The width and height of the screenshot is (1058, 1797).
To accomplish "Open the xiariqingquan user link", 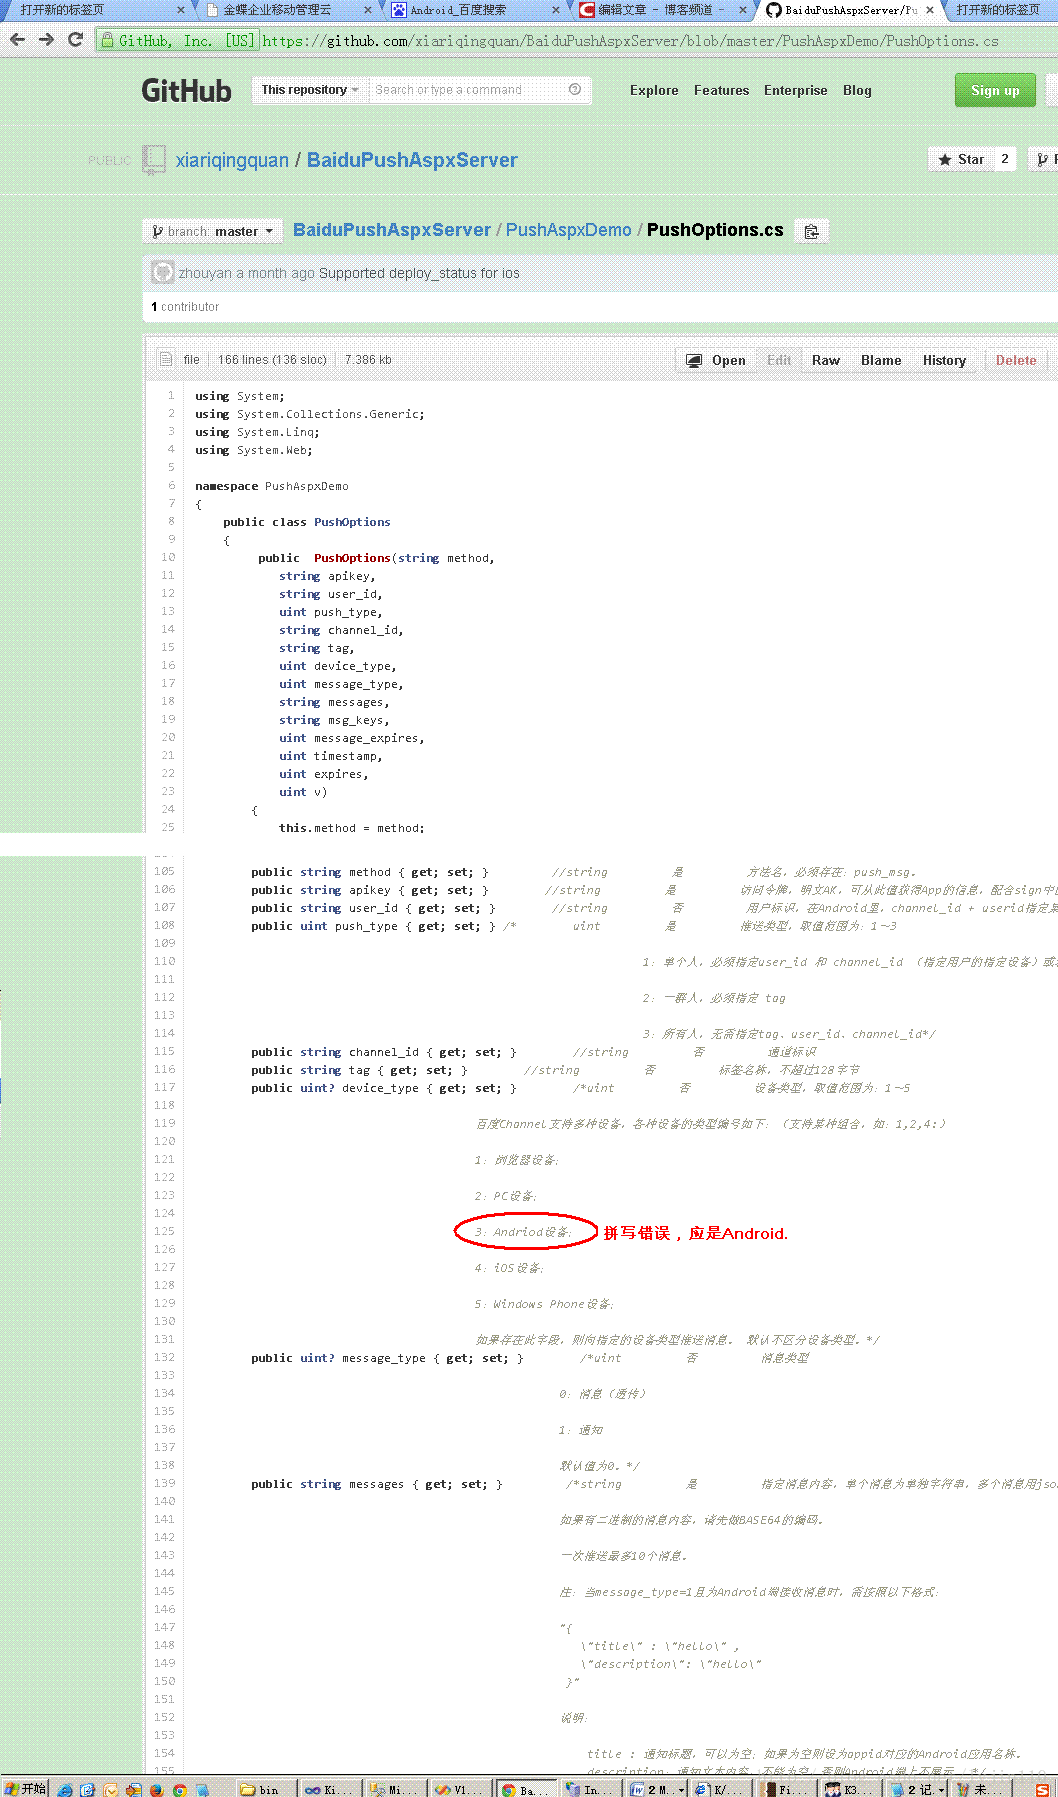I will pos(232,160).
